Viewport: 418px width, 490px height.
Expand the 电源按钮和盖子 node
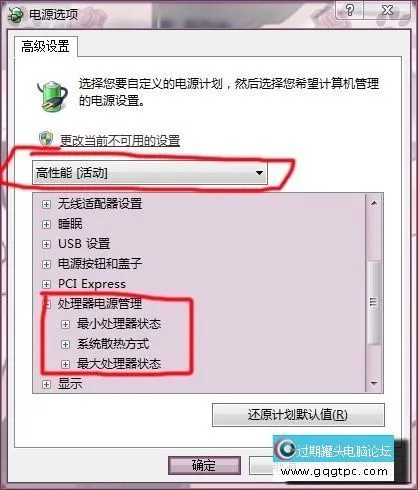tap(46, 264)
